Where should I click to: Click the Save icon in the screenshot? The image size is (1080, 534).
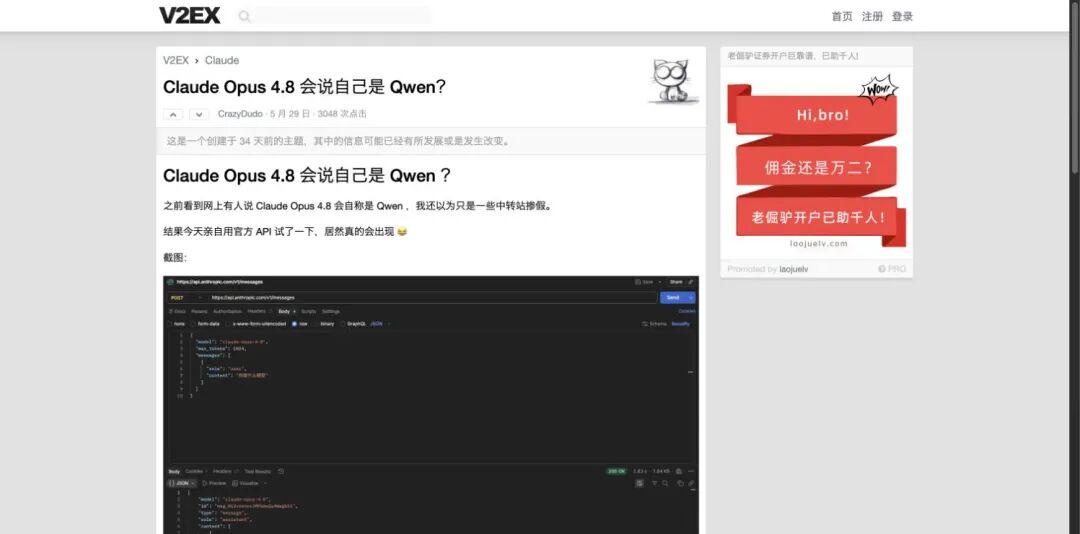(x=638, y=282)
